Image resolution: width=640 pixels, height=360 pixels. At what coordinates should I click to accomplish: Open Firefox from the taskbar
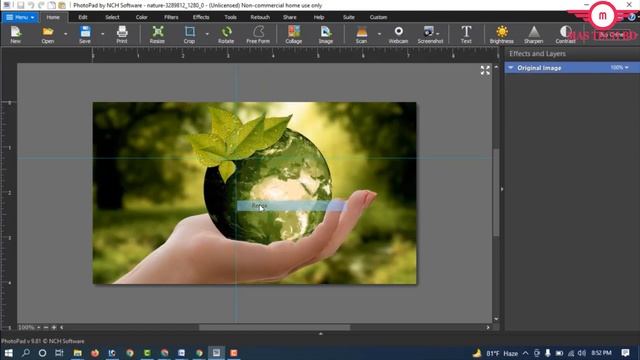pos(95,353)
